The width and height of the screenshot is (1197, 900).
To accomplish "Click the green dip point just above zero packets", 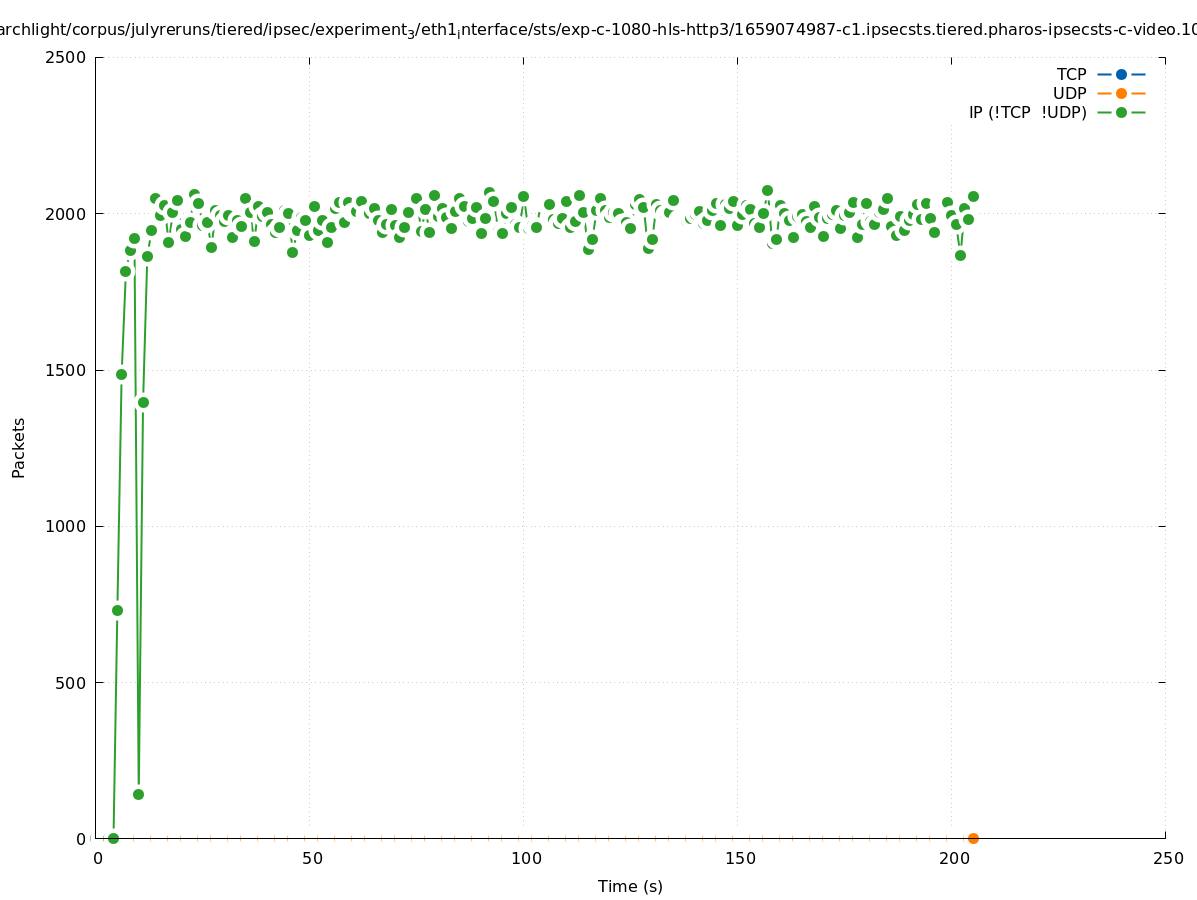I will coord(138,794).
